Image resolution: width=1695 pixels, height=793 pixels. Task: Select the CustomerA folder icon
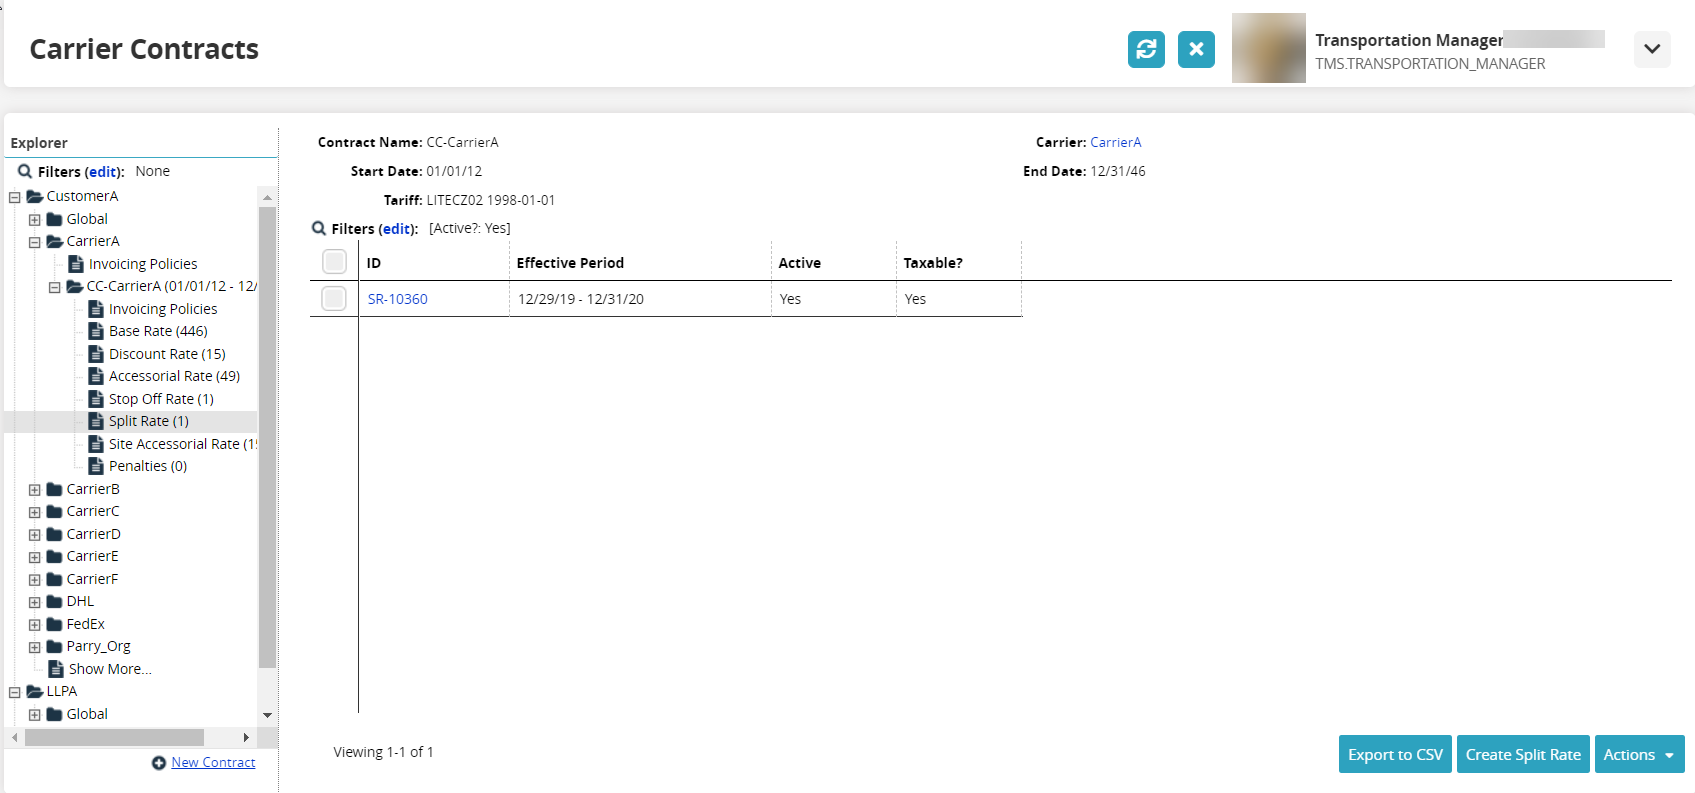(x=35, y=196)
